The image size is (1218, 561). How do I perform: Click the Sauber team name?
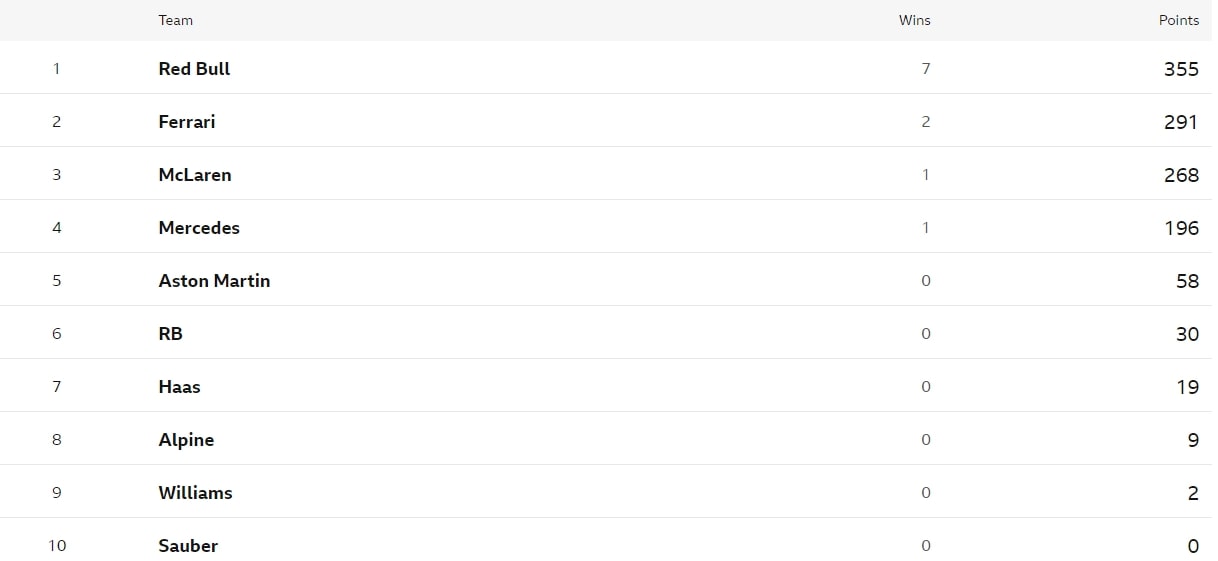188,546
